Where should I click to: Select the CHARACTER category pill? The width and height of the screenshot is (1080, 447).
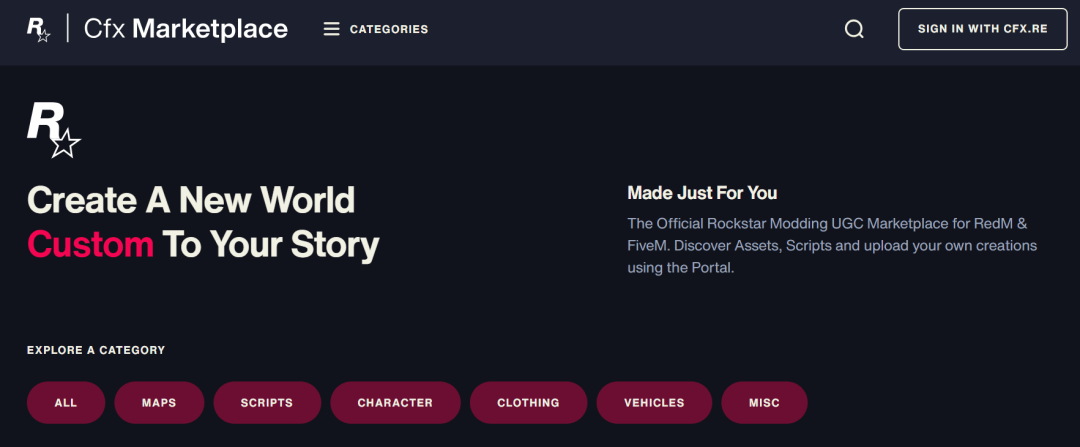pos(395,403)
